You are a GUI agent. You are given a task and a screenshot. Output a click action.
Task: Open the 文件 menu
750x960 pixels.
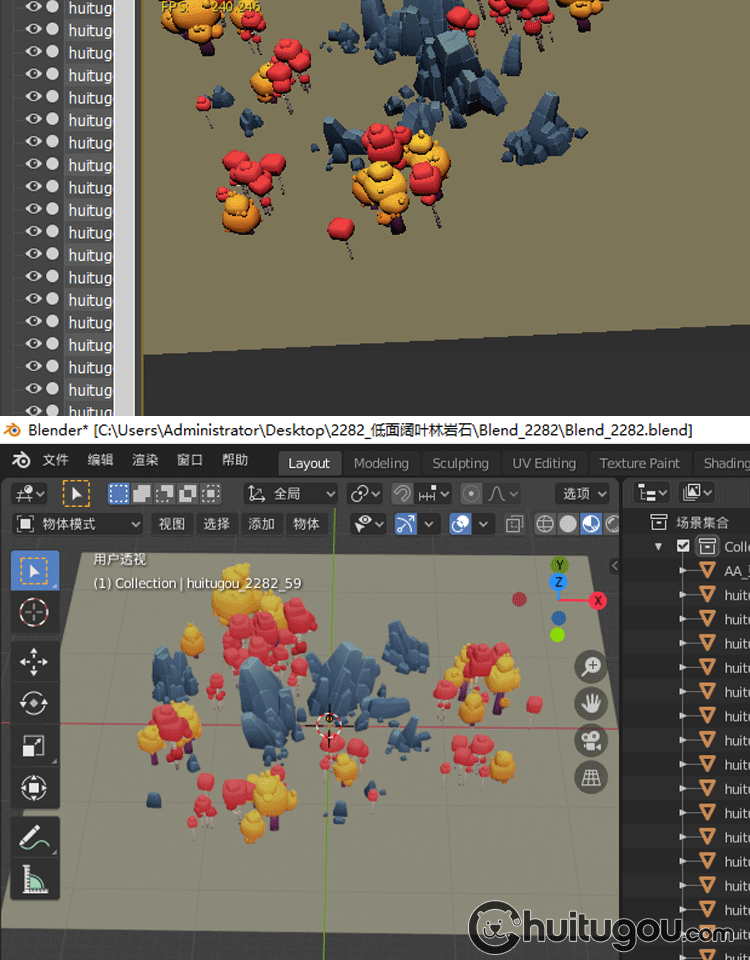(x=55, y=461)
